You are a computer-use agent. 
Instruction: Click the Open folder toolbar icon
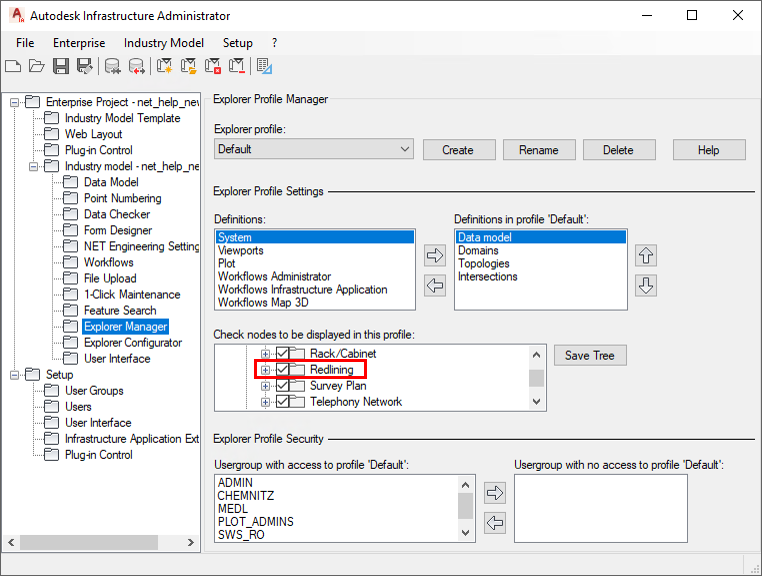(x=36, y=66)
